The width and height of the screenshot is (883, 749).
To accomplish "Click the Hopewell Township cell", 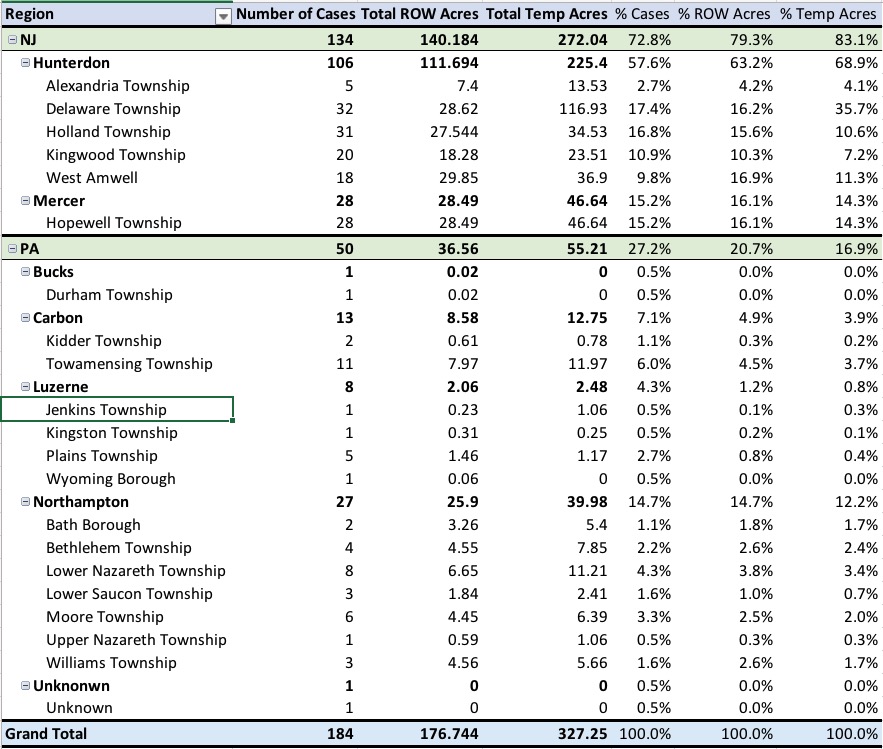I will click(113, 223).
